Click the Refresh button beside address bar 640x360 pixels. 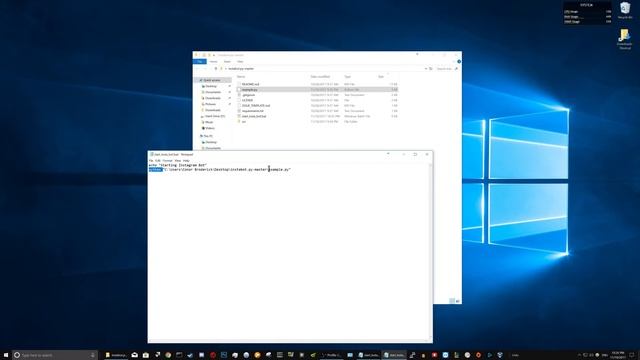point(431,69)
